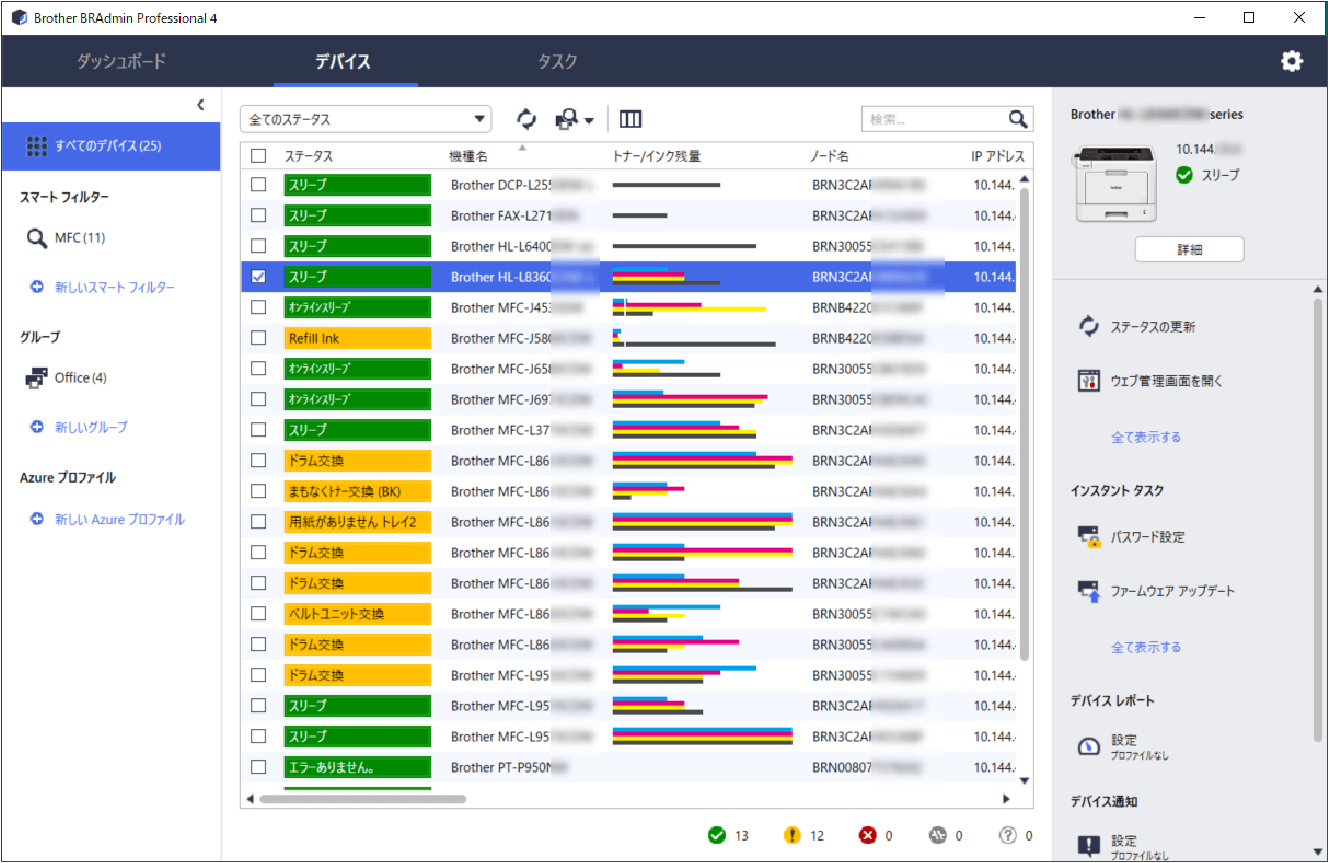Screen dimensions: 1328x863
Task: Click the green ready status count icon
Action: tap(716, 835)
